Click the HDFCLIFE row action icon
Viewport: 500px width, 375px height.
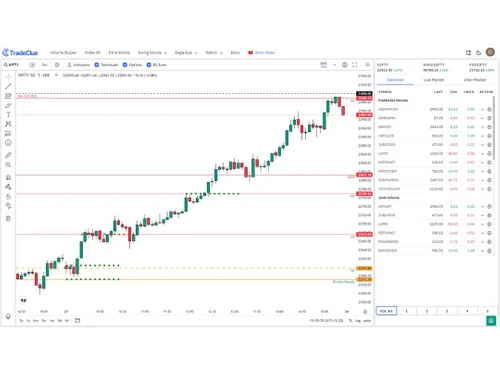click(x=489, y=136)
